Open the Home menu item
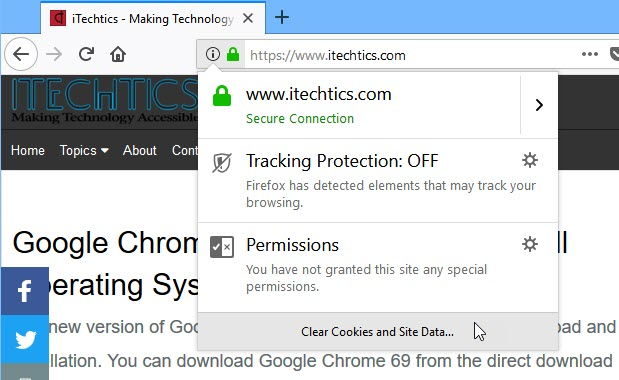Viewport: 619px width, 380px height. (28, 150)
